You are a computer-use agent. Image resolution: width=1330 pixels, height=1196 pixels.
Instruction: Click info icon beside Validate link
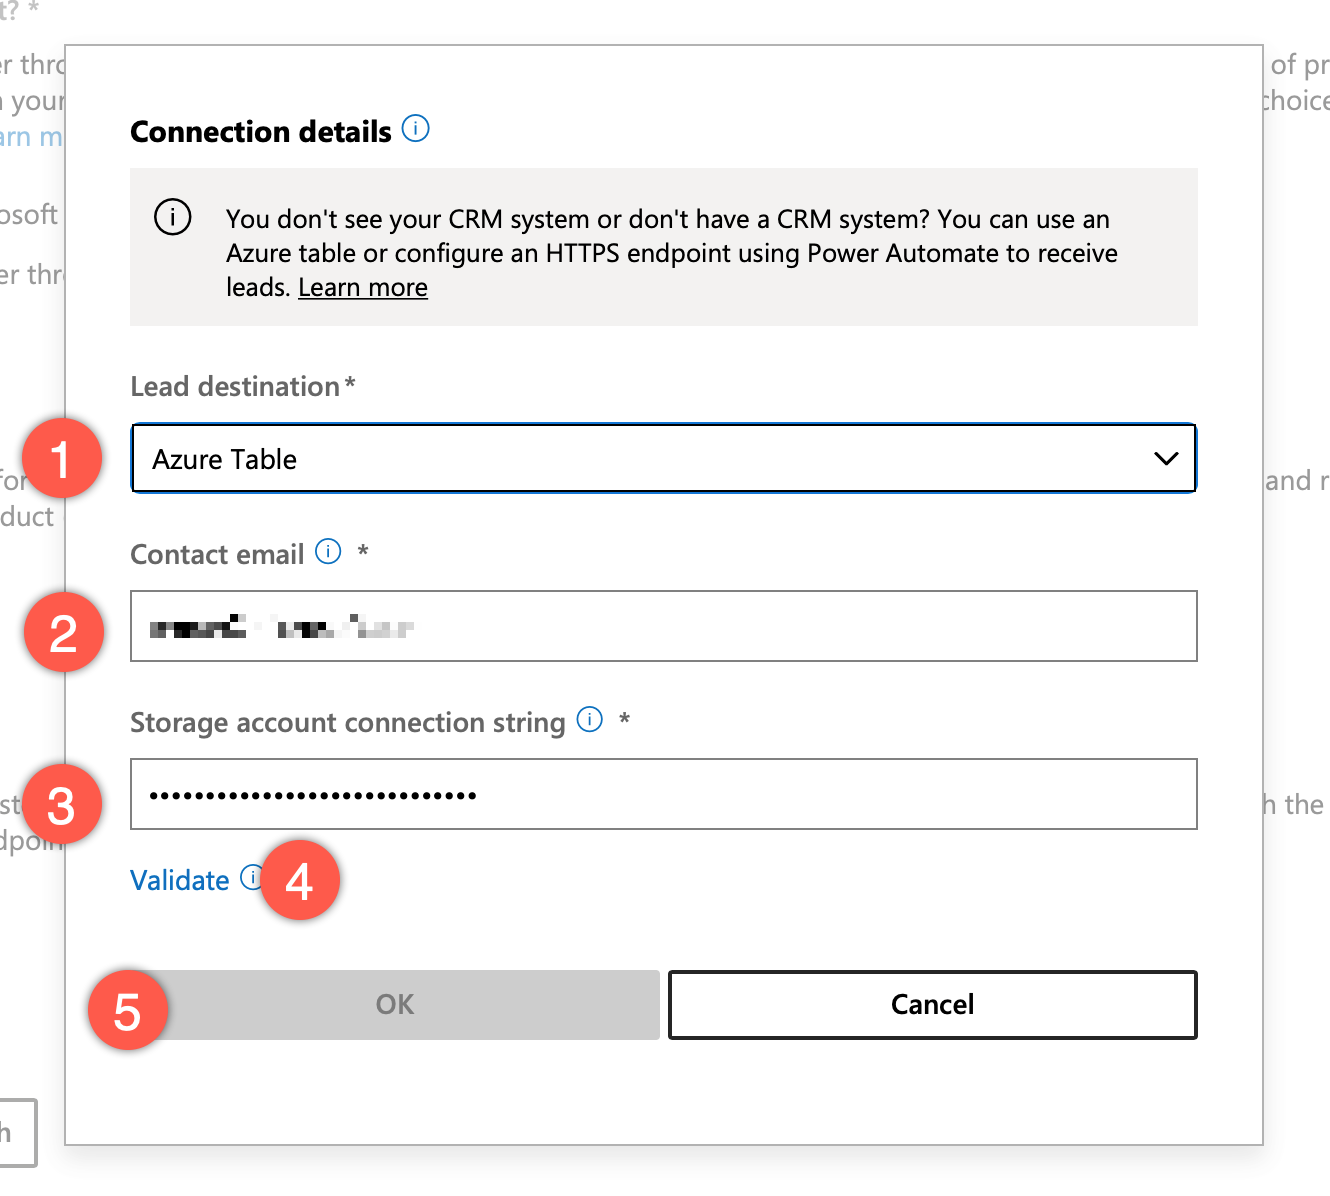point(252,877)
